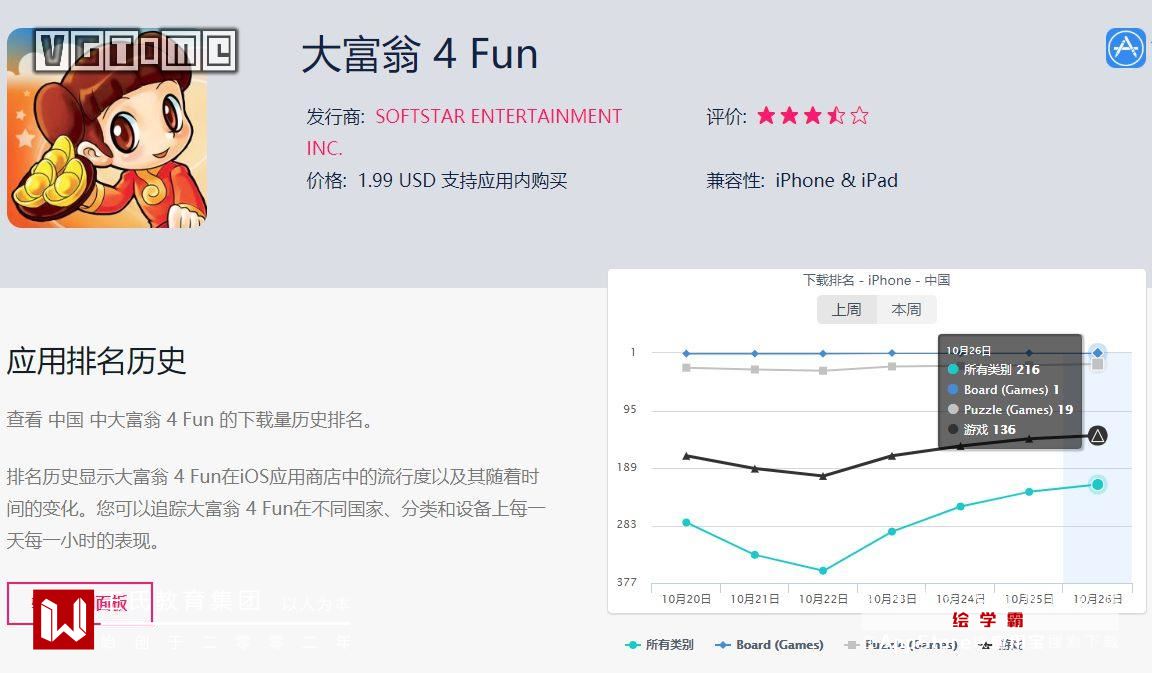Click gray Puzzle square on 10月21日
Image resolution: width=1152 pixels, height=673 pixels.
(755, 370)
